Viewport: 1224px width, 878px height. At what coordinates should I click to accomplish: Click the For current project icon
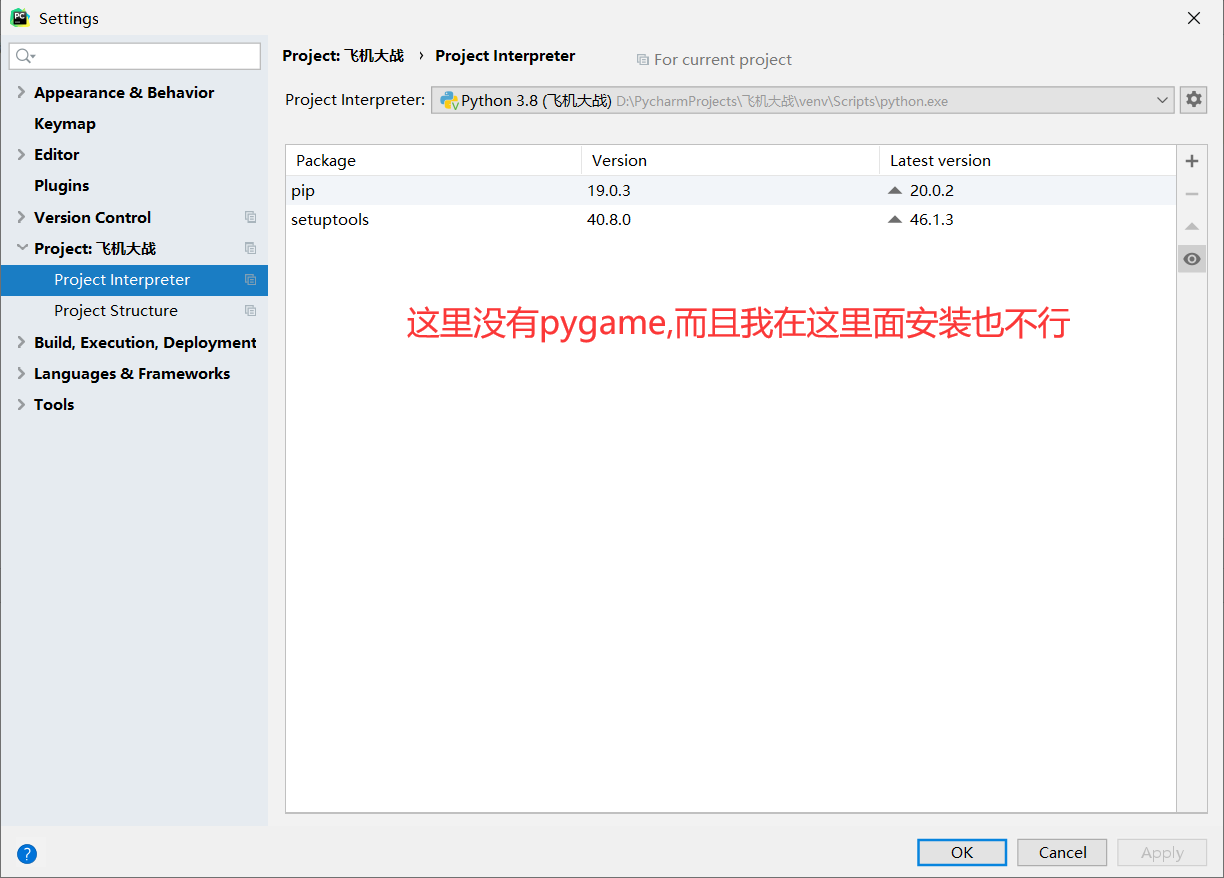click(643, 60)
